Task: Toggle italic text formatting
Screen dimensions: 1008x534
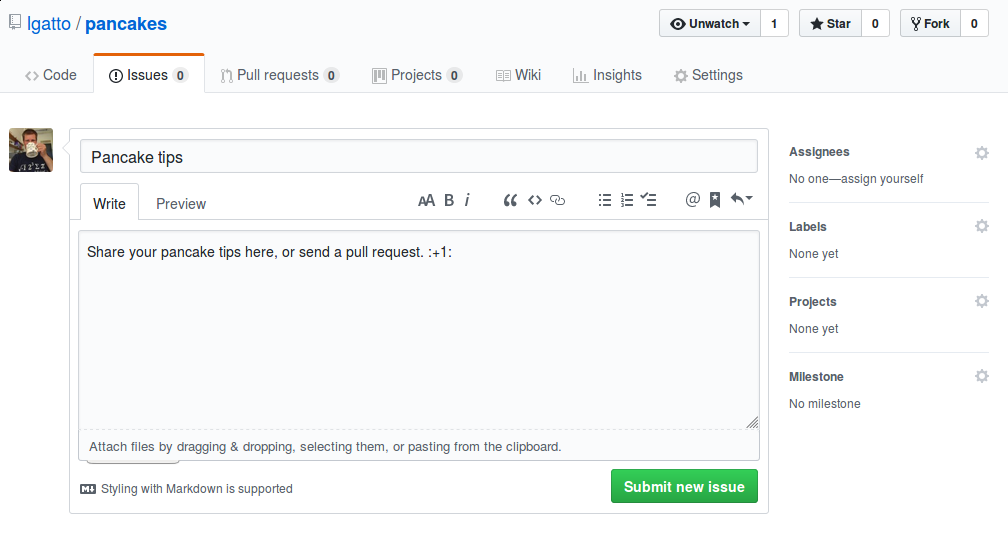Action: 467,200
